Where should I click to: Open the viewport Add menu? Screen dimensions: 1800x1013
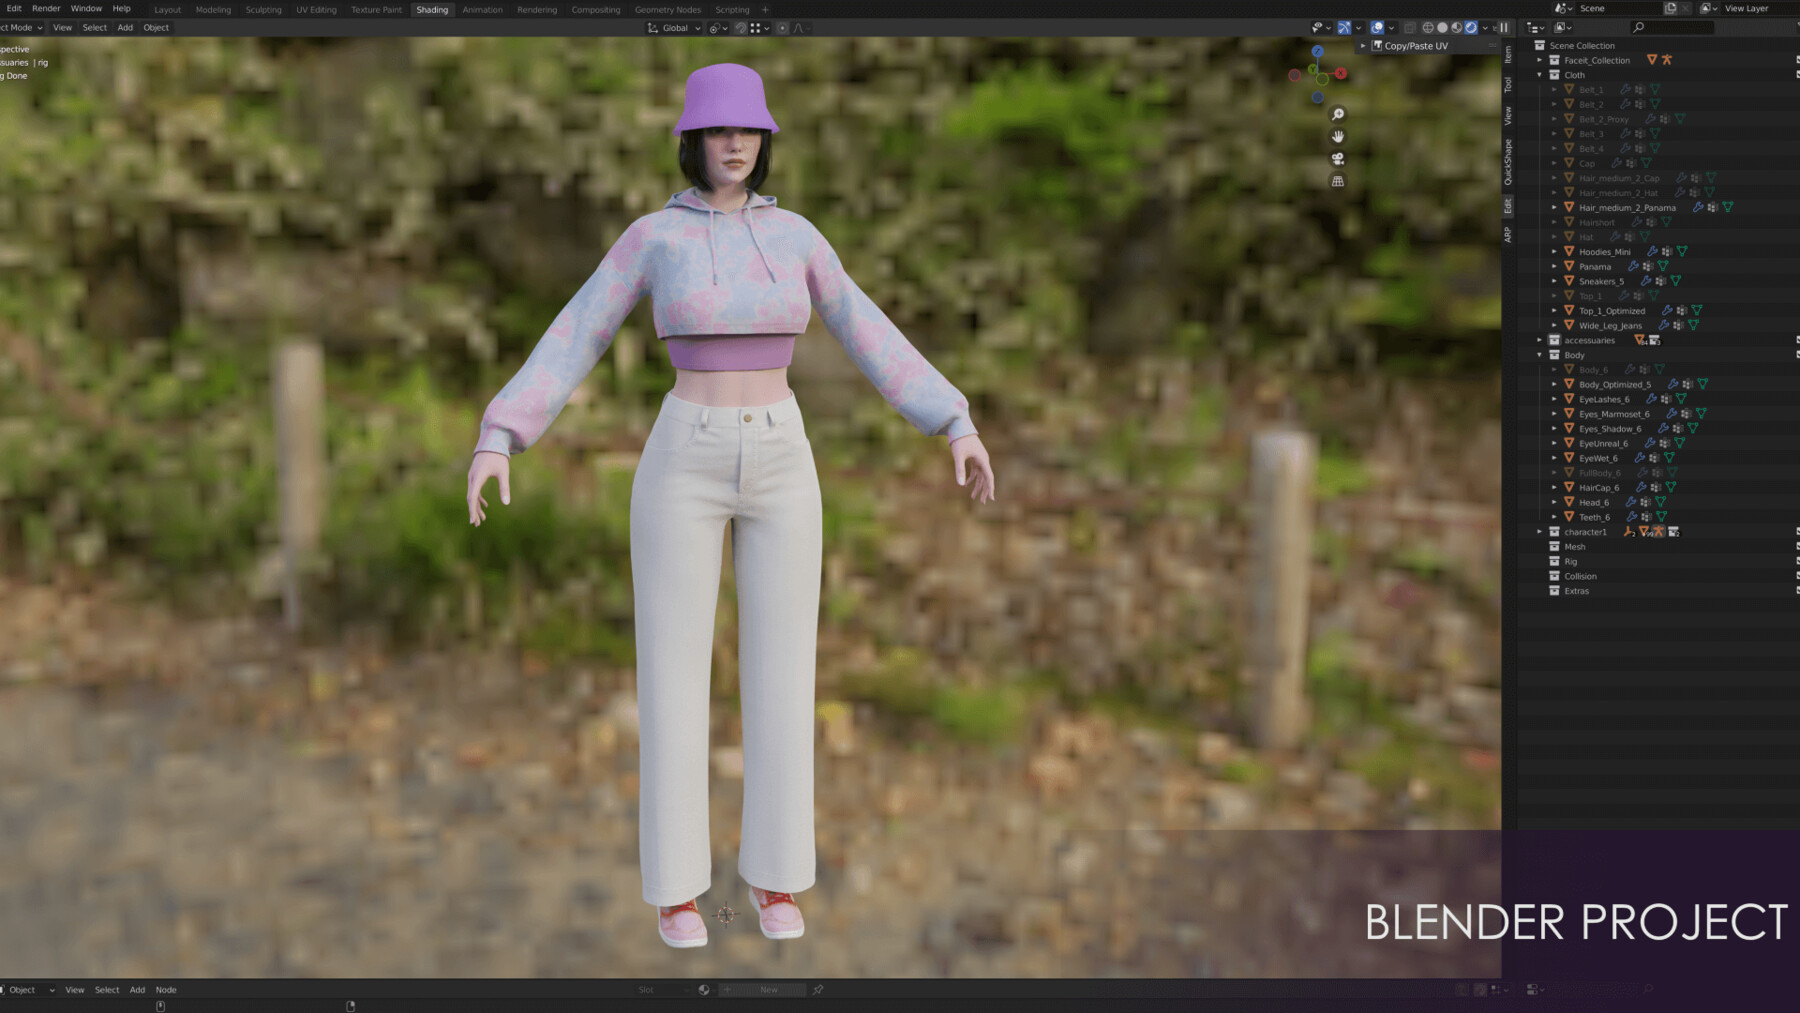pyautogui.click(x=125, y=28)
